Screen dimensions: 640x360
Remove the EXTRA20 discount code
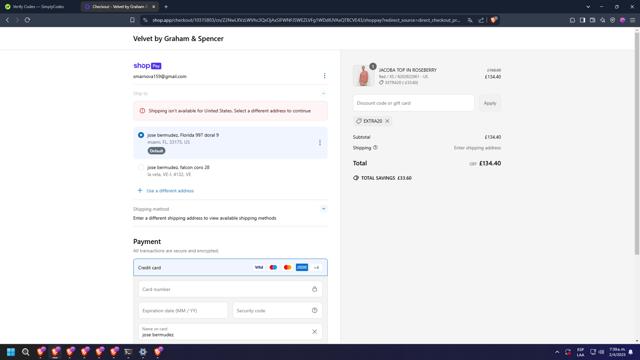click(387, 121)
